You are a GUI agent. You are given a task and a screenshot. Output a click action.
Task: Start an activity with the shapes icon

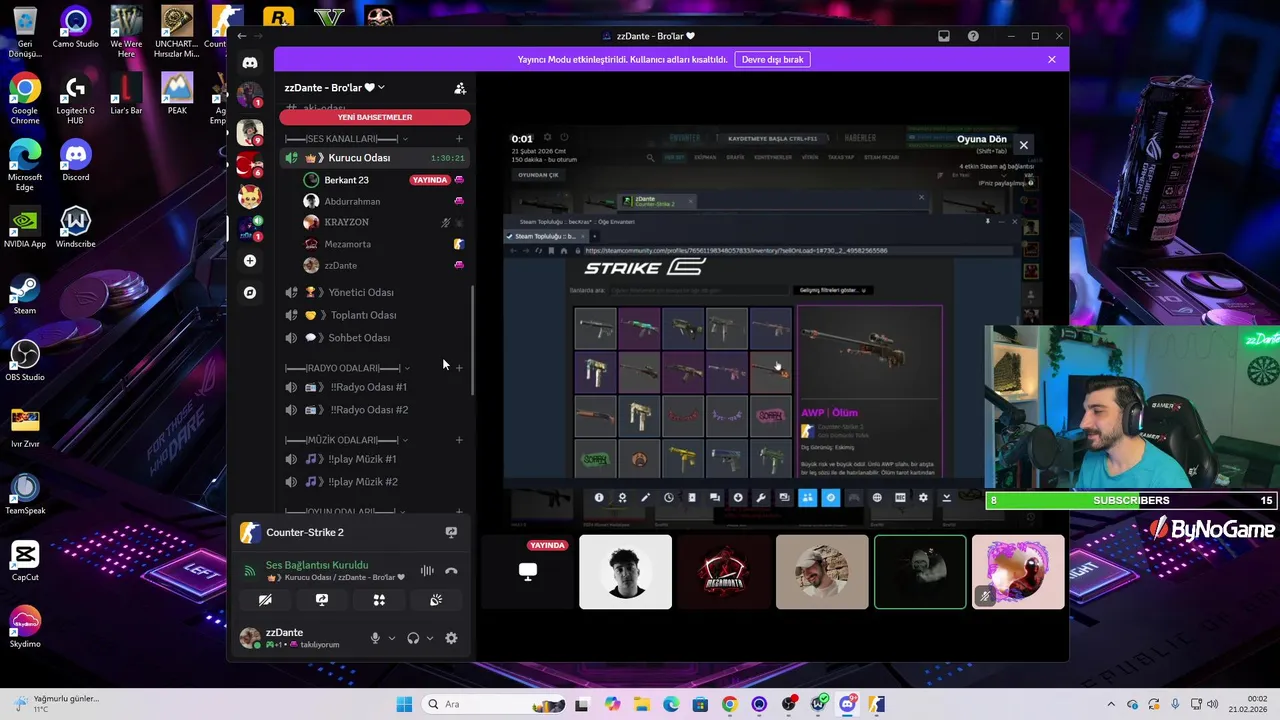click(379, 600)
